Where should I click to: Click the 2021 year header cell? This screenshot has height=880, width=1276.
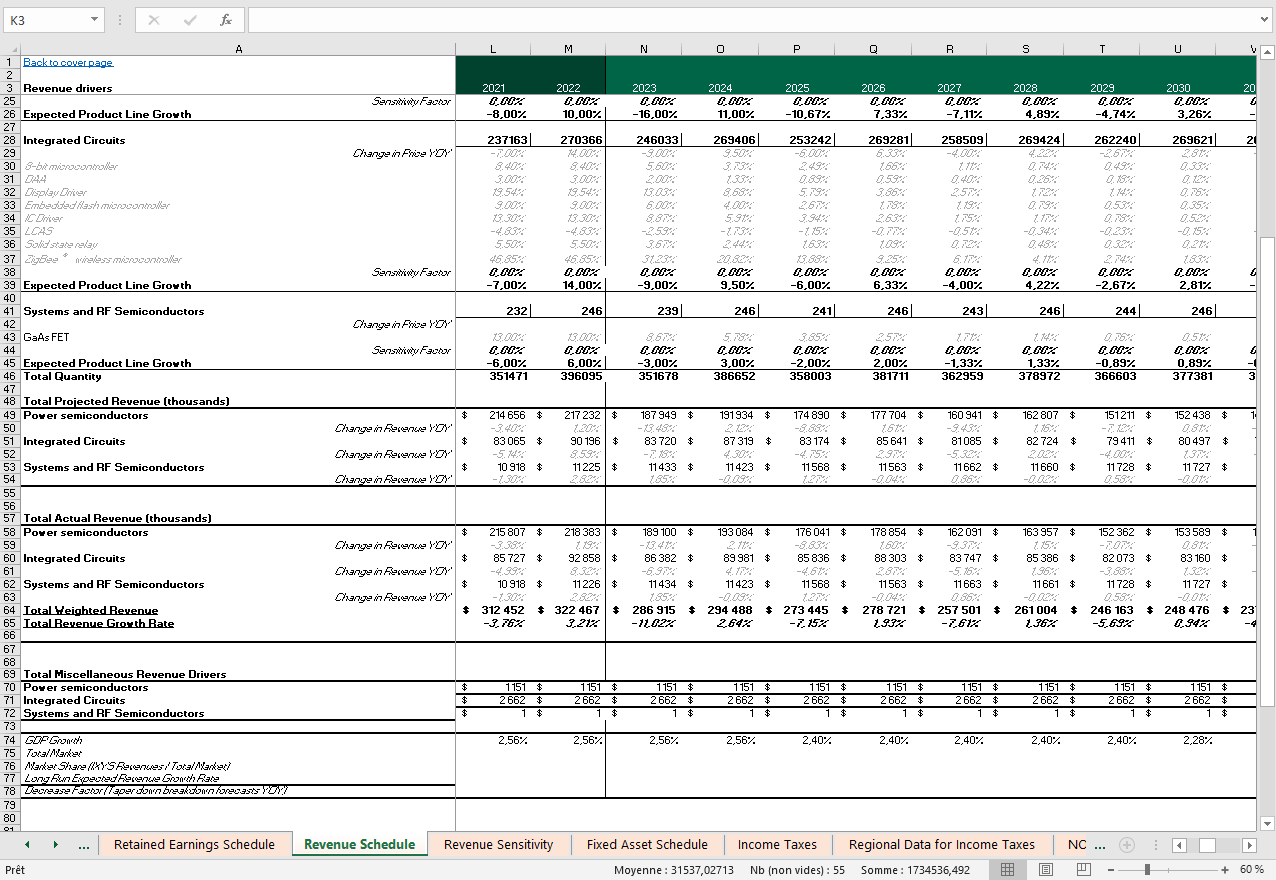(x=493, y=88)
